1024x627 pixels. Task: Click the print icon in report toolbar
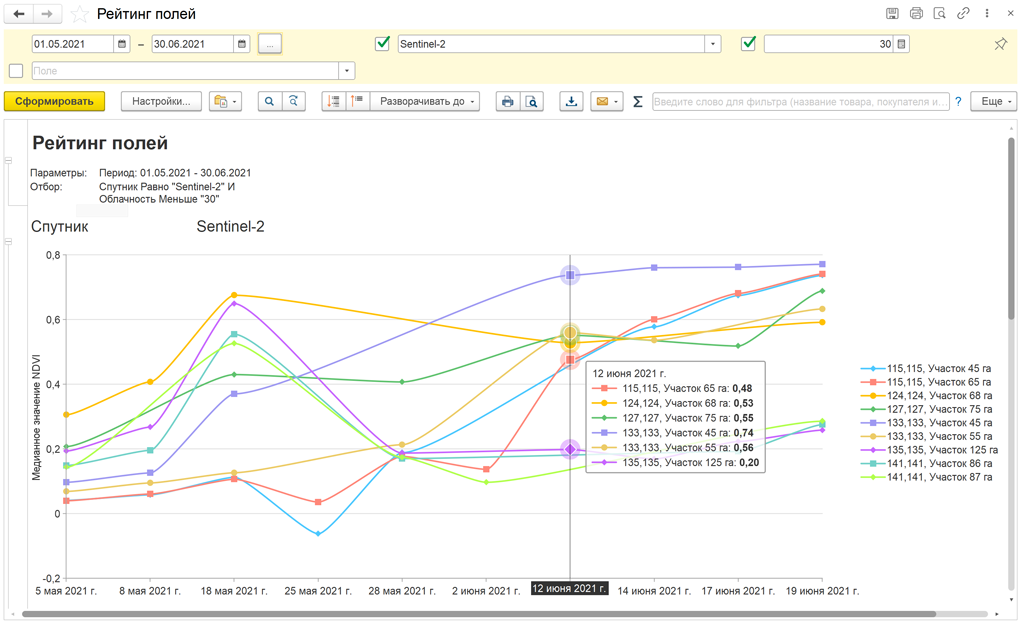point(508,101)
